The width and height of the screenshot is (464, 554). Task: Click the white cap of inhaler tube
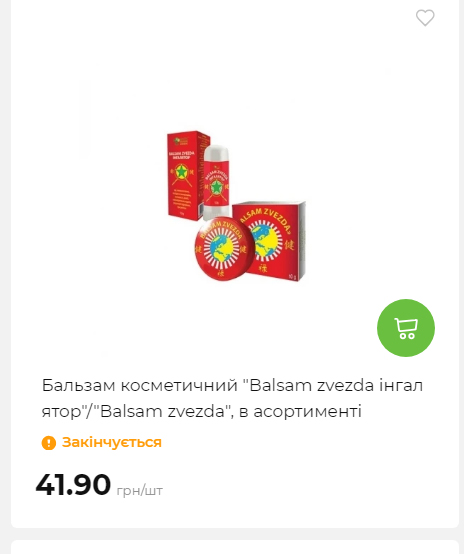[216, 156]
